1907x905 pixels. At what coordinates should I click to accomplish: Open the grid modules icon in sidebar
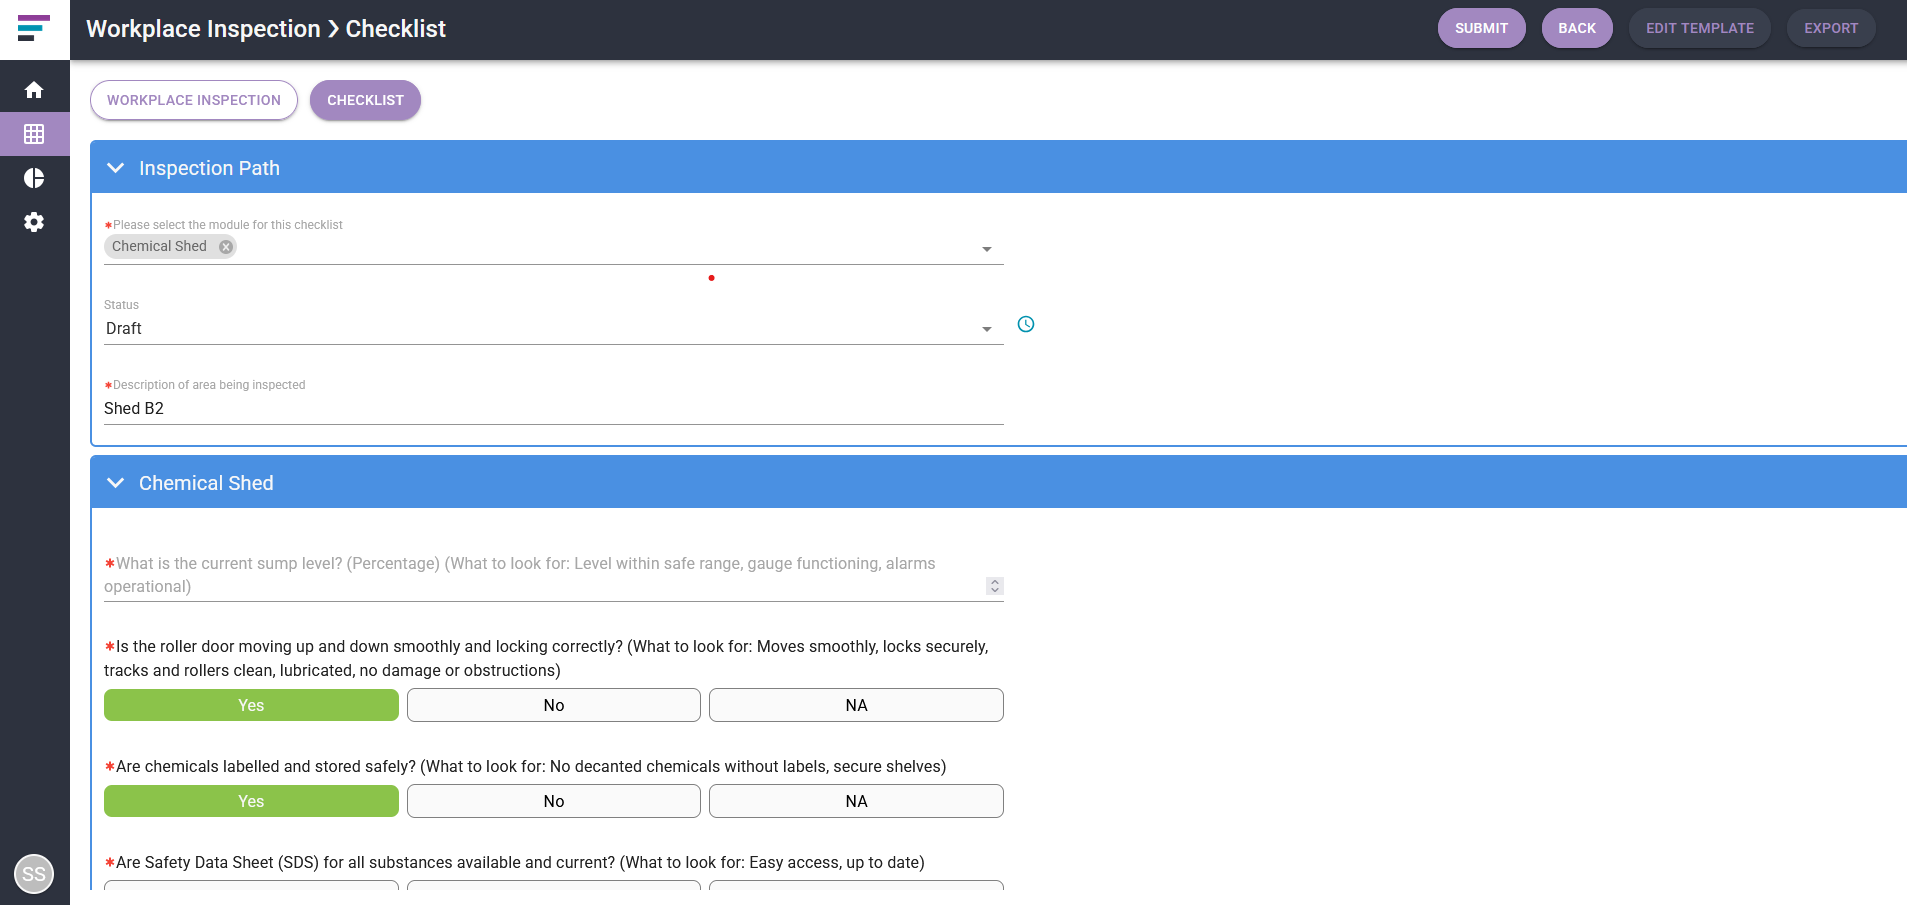point(34,134)
